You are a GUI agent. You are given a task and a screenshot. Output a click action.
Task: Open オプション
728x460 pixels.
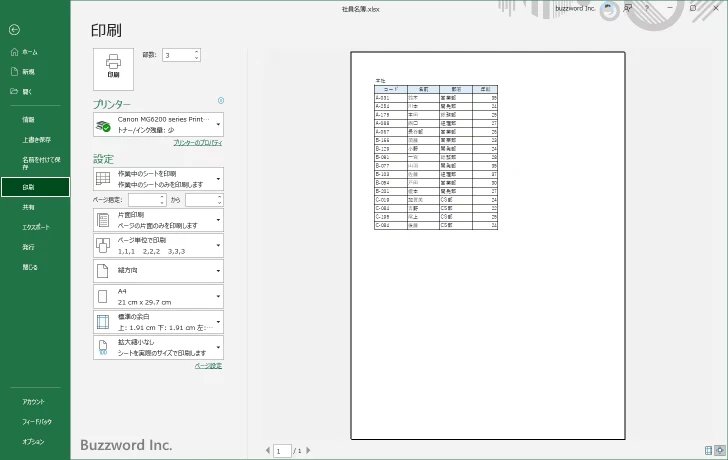coord(33,441)
